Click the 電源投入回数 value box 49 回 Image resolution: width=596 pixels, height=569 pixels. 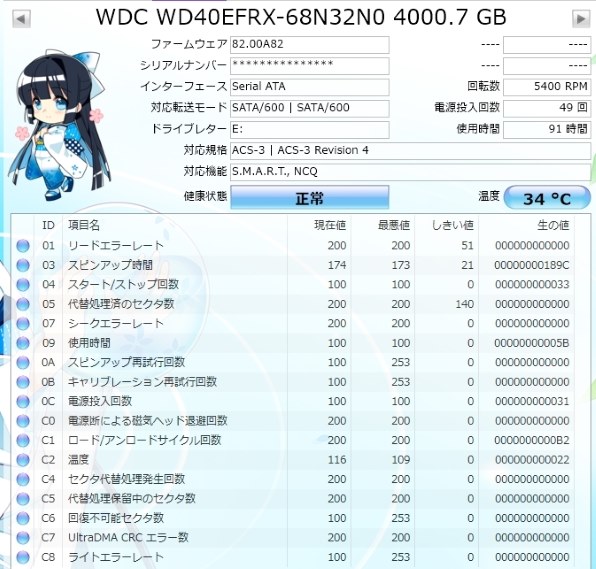547,108
